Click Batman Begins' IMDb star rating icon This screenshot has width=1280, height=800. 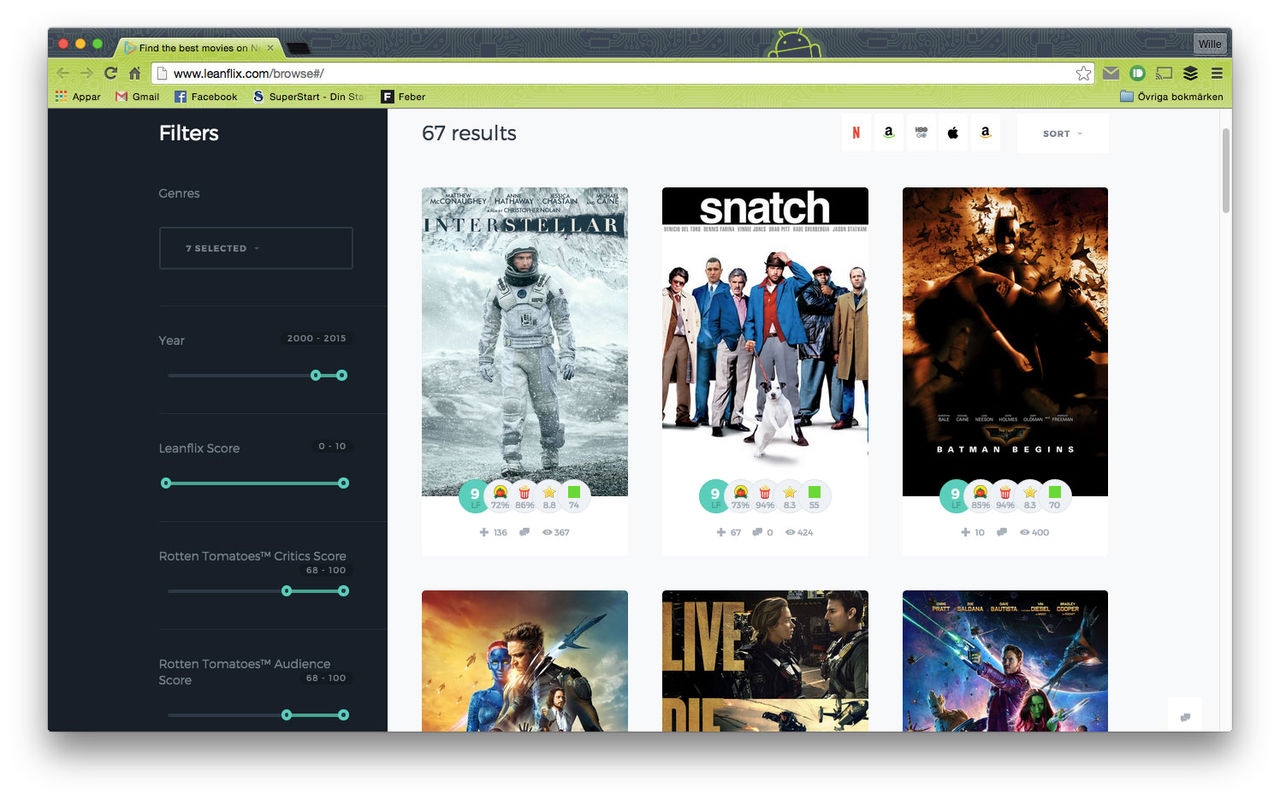[1029, 492]
